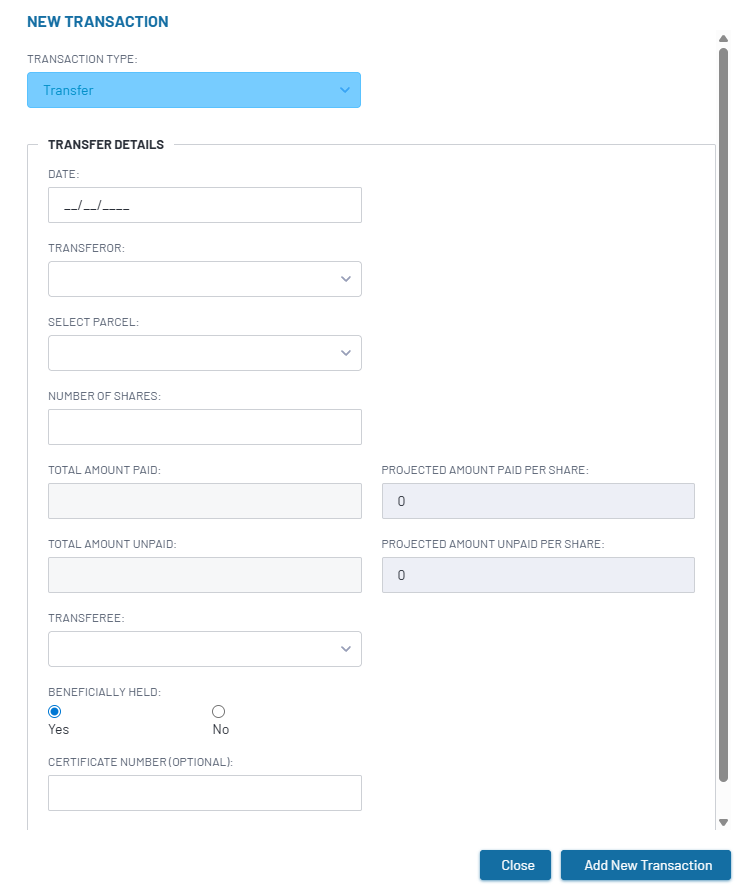753x896 pixels.
Task: Expand the Transferee dropdown
Action: click(x=205, y=649)
